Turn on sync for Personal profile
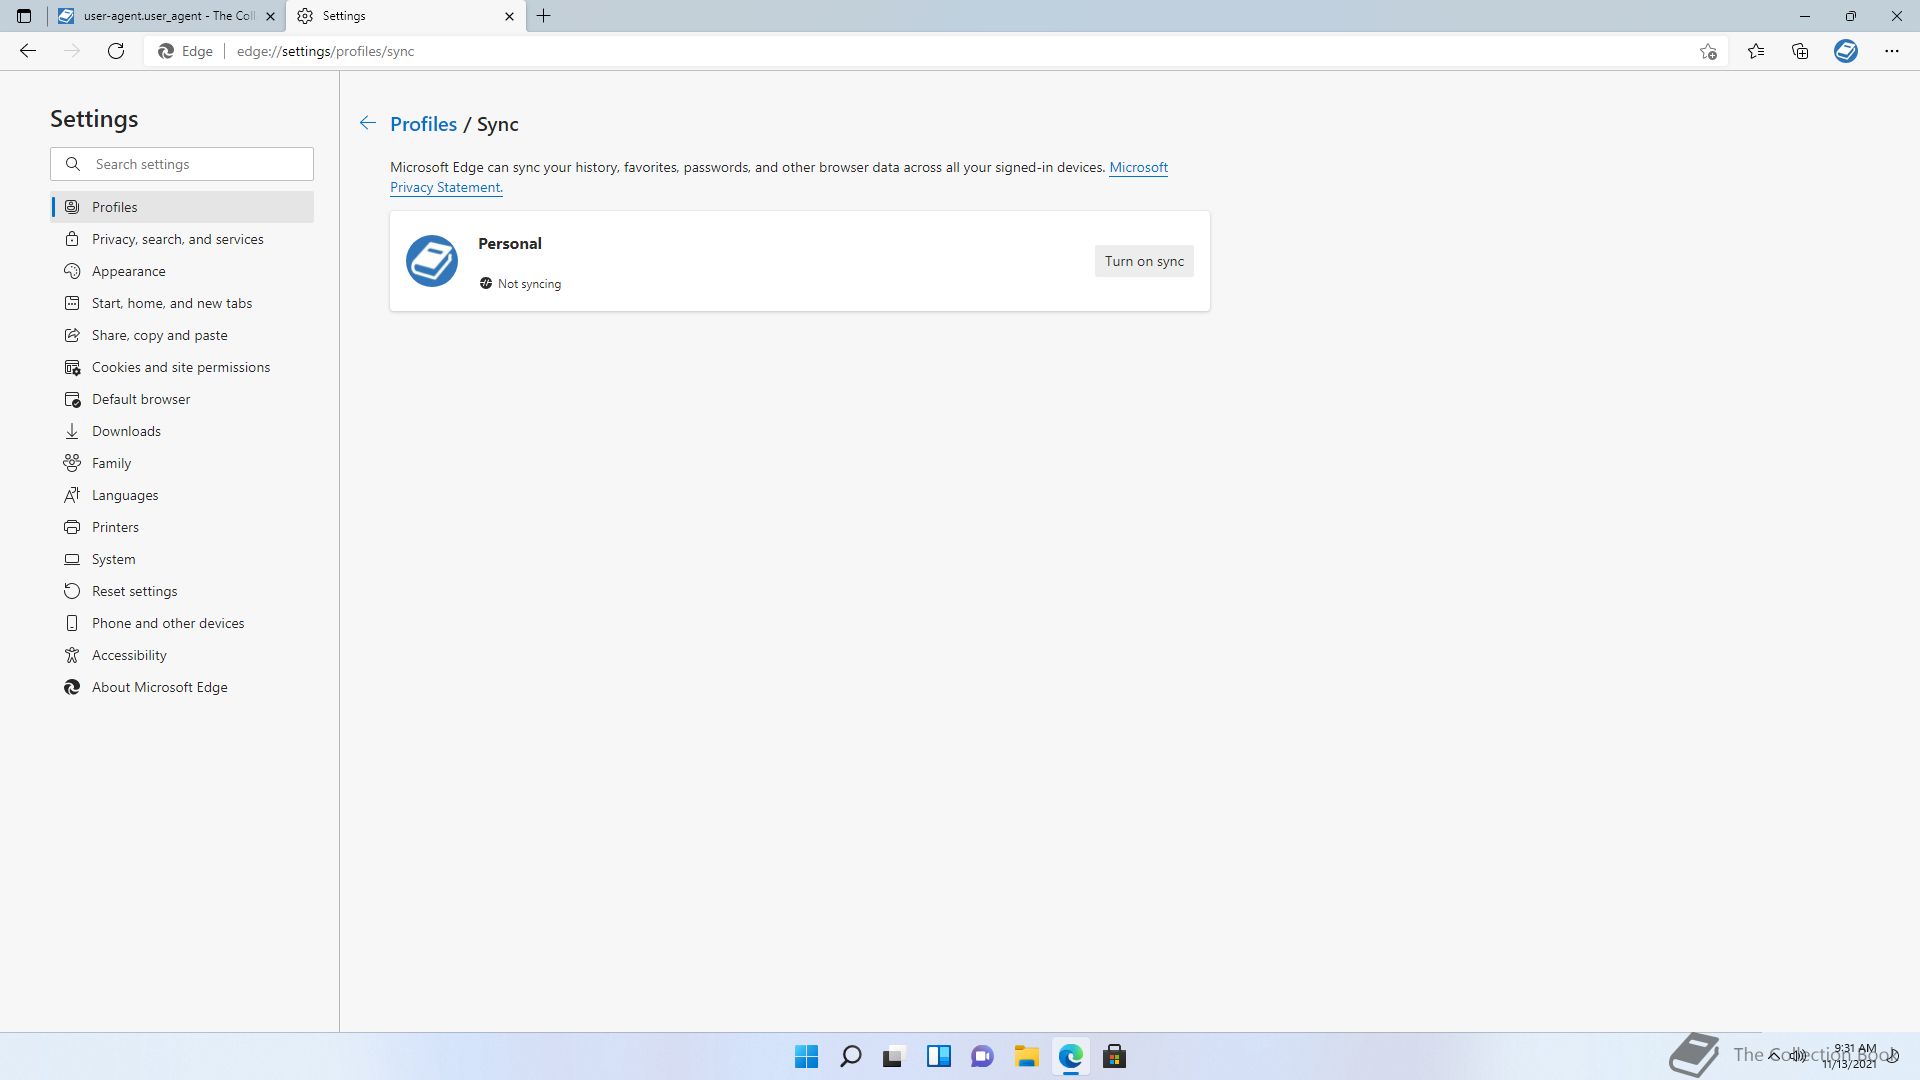Screen dimensions: 1920x1080 pyautogui.click(x=1143, y=261)
